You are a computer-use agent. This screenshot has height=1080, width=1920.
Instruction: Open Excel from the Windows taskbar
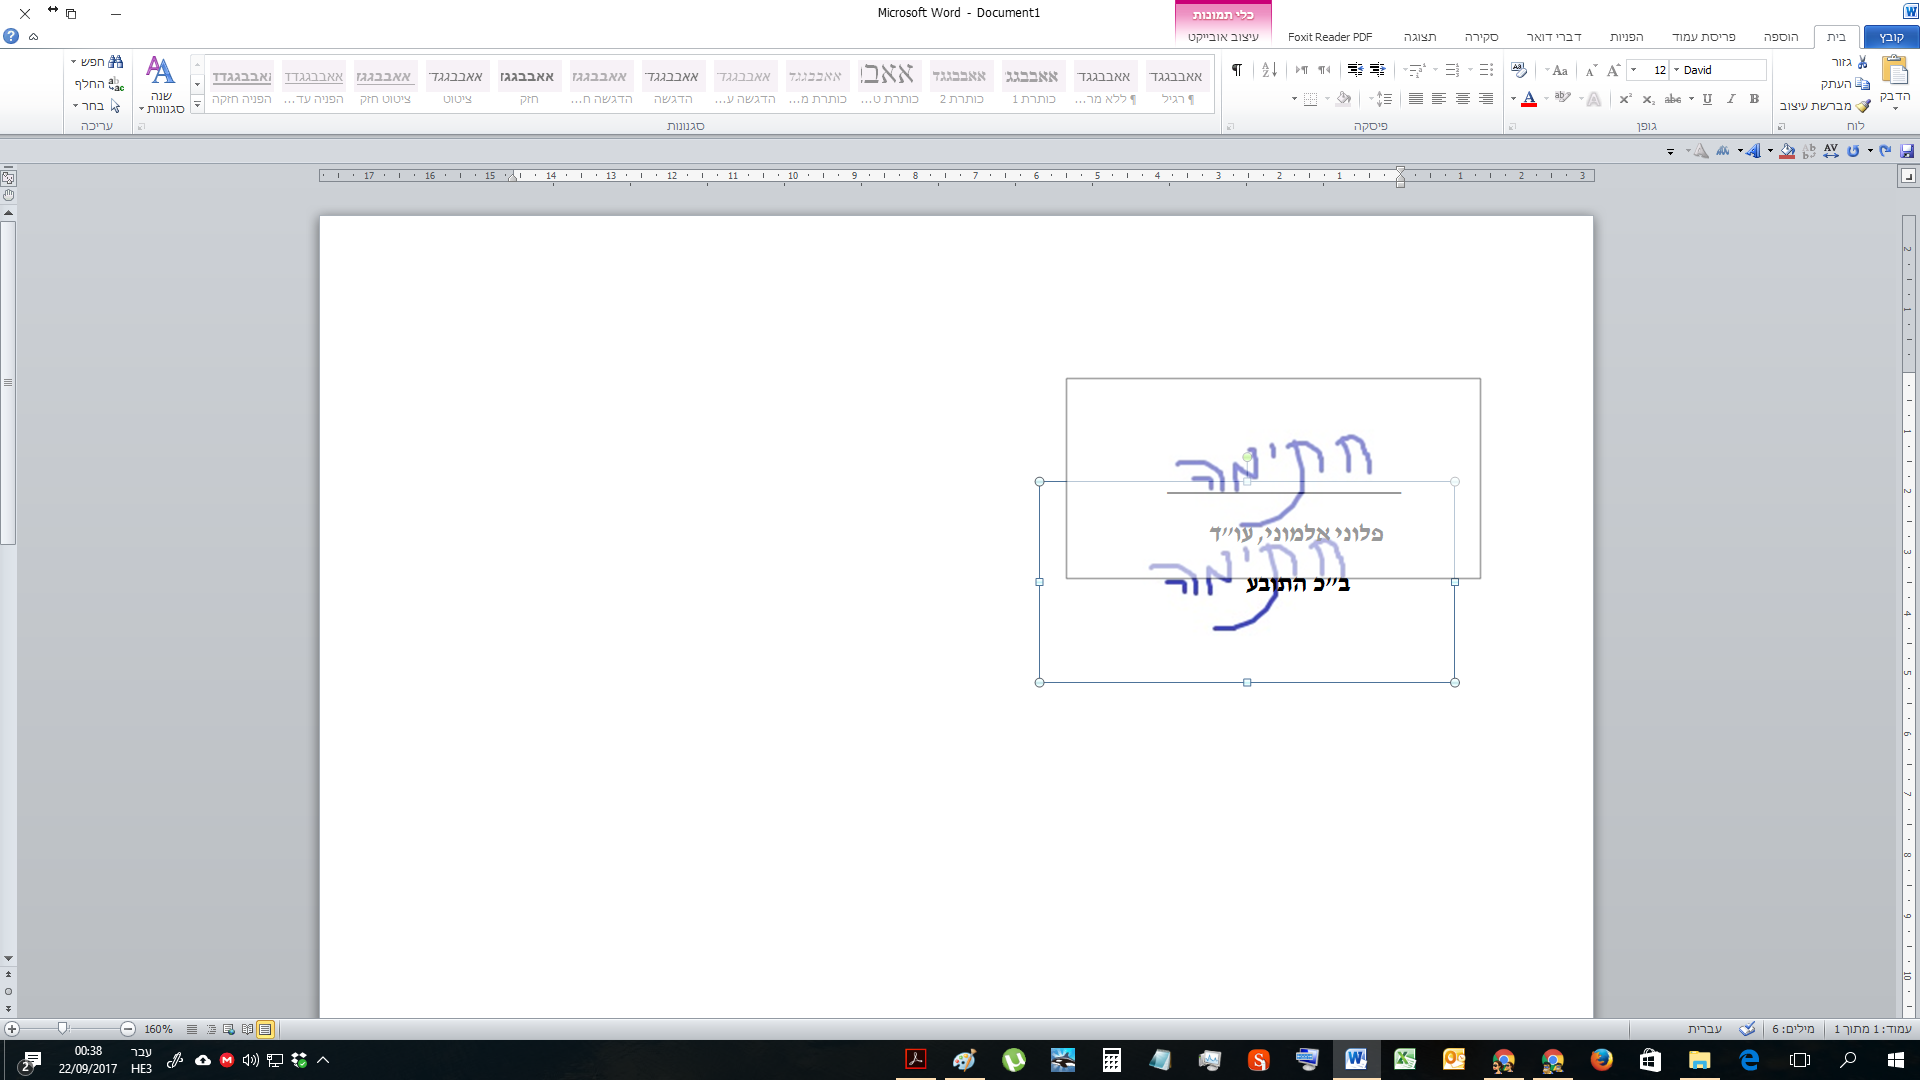(1404, 1060)
